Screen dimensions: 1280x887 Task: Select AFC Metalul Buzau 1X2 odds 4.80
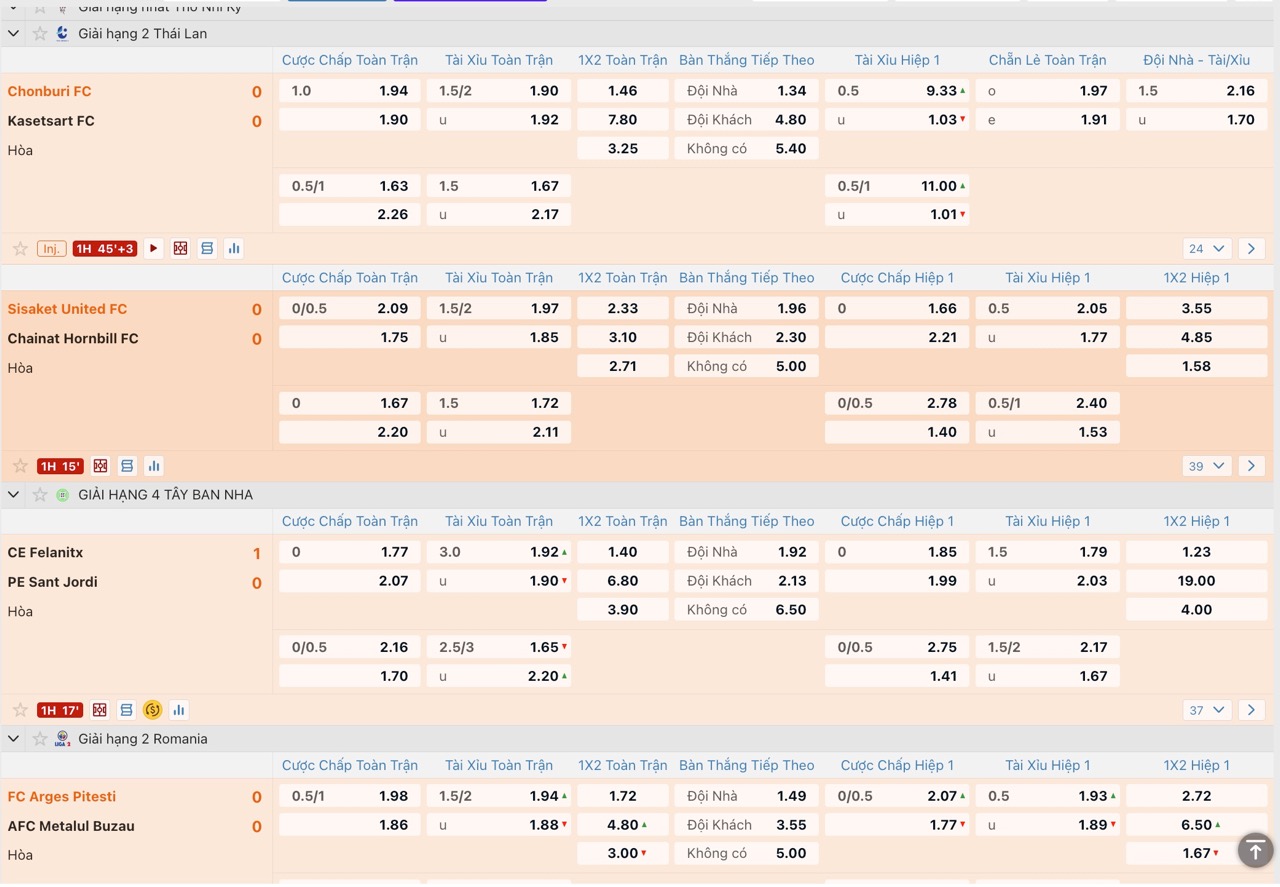[622, 825]
